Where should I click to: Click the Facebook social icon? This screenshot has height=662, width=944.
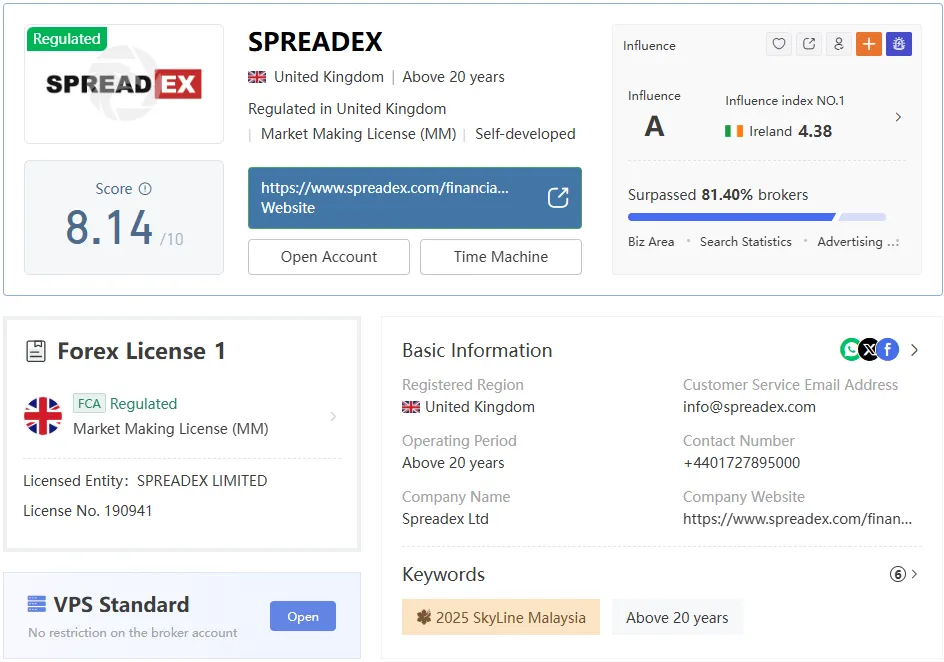point(887,349)
